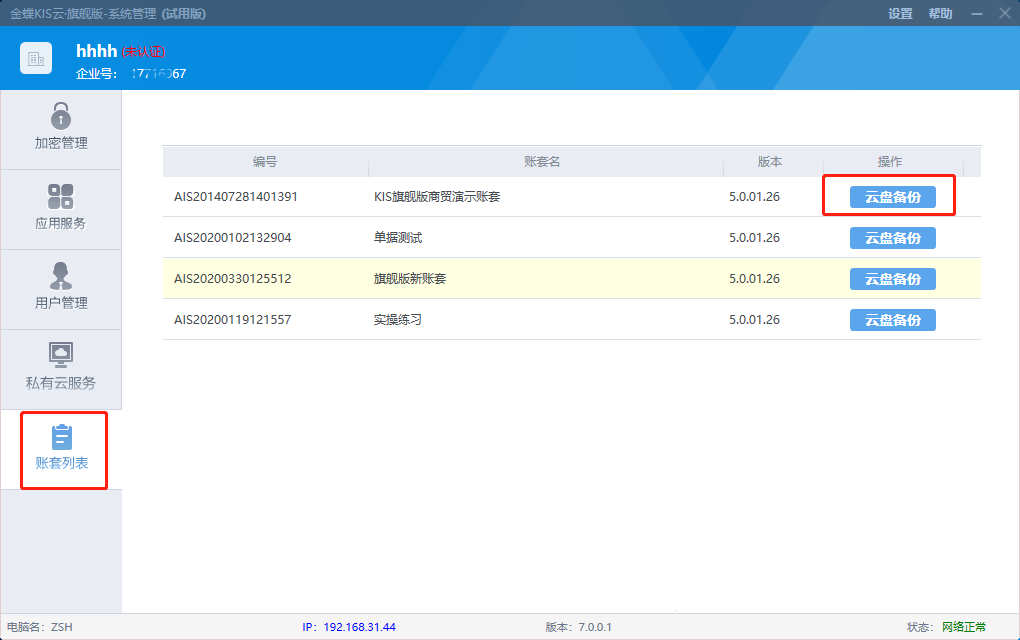Select account AIS201407281401391
1020x640 pixels.
click(x=235, y=196)
